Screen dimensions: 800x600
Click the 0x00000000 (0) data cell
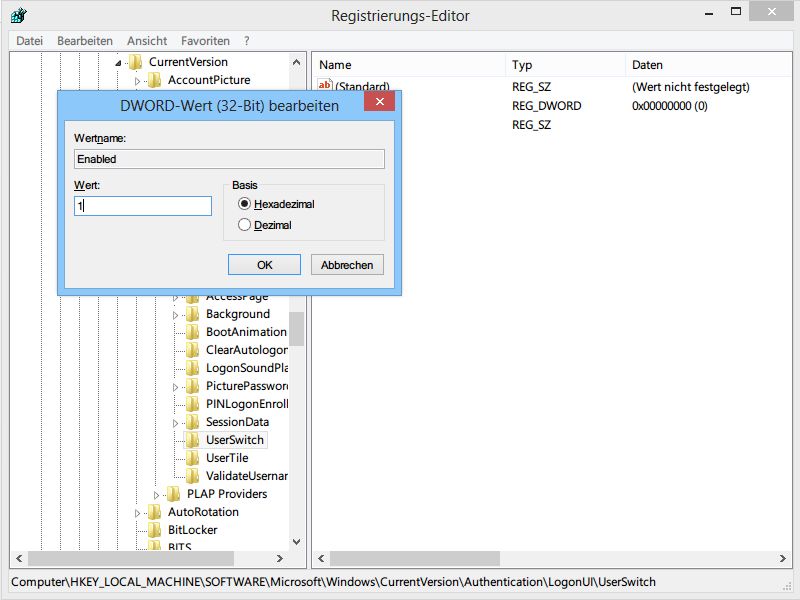pos(669,106)
